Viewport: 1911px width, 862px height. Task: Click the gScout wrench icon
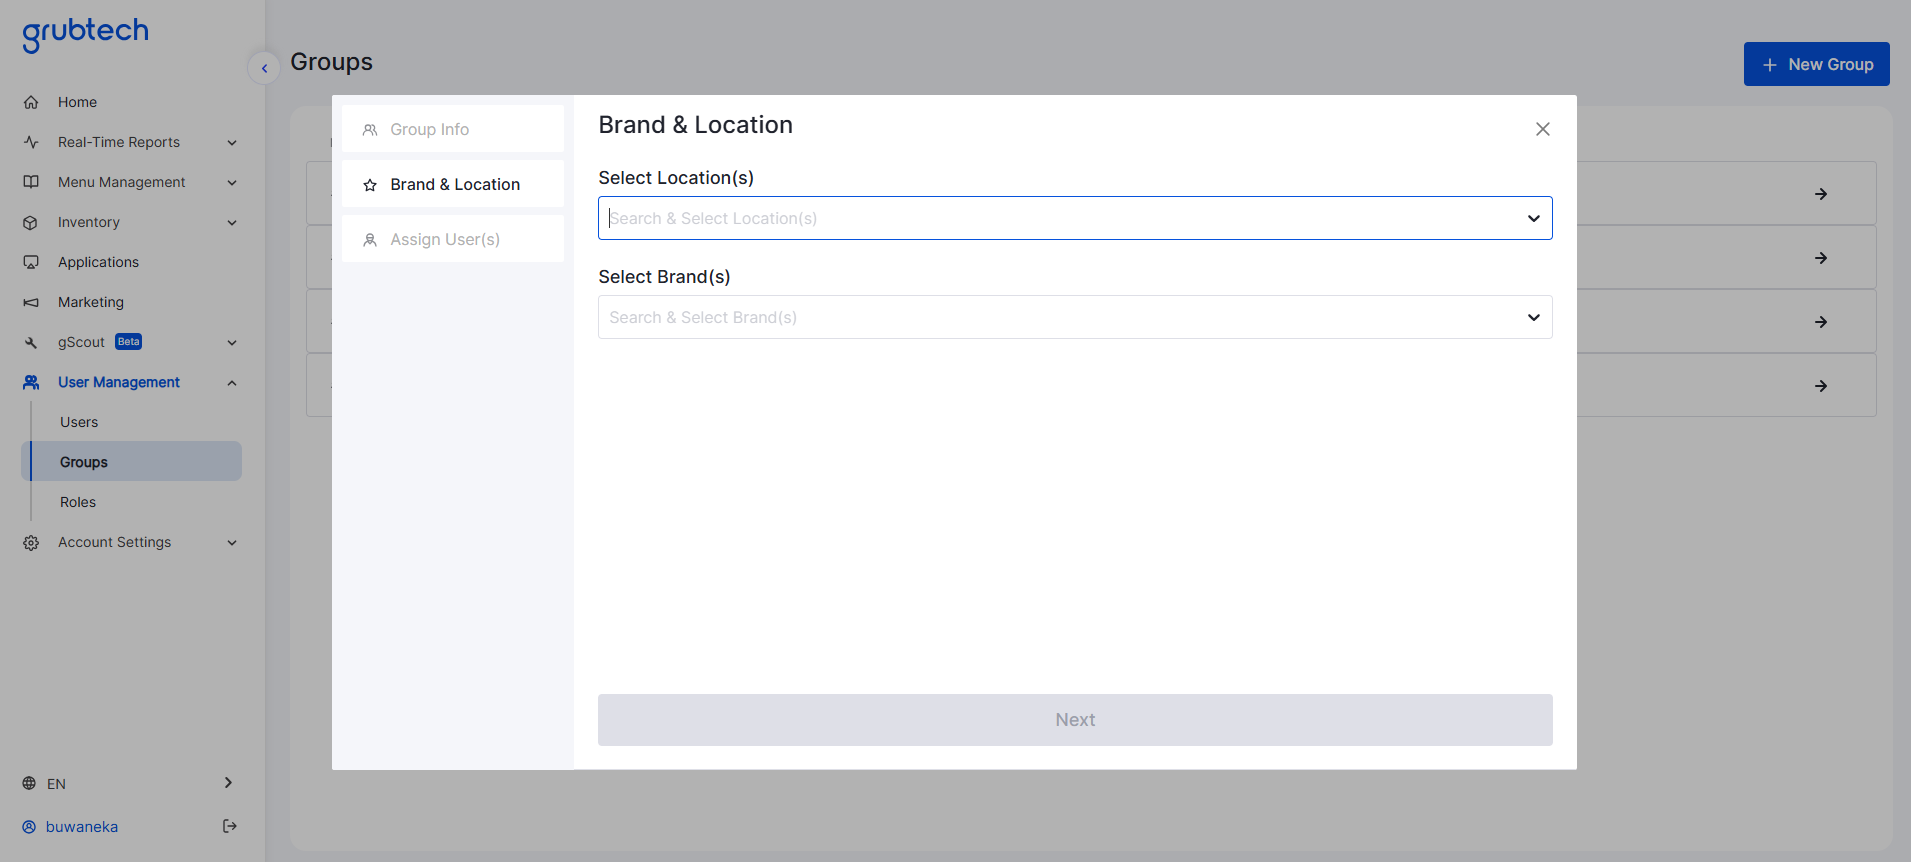[31, 342]
